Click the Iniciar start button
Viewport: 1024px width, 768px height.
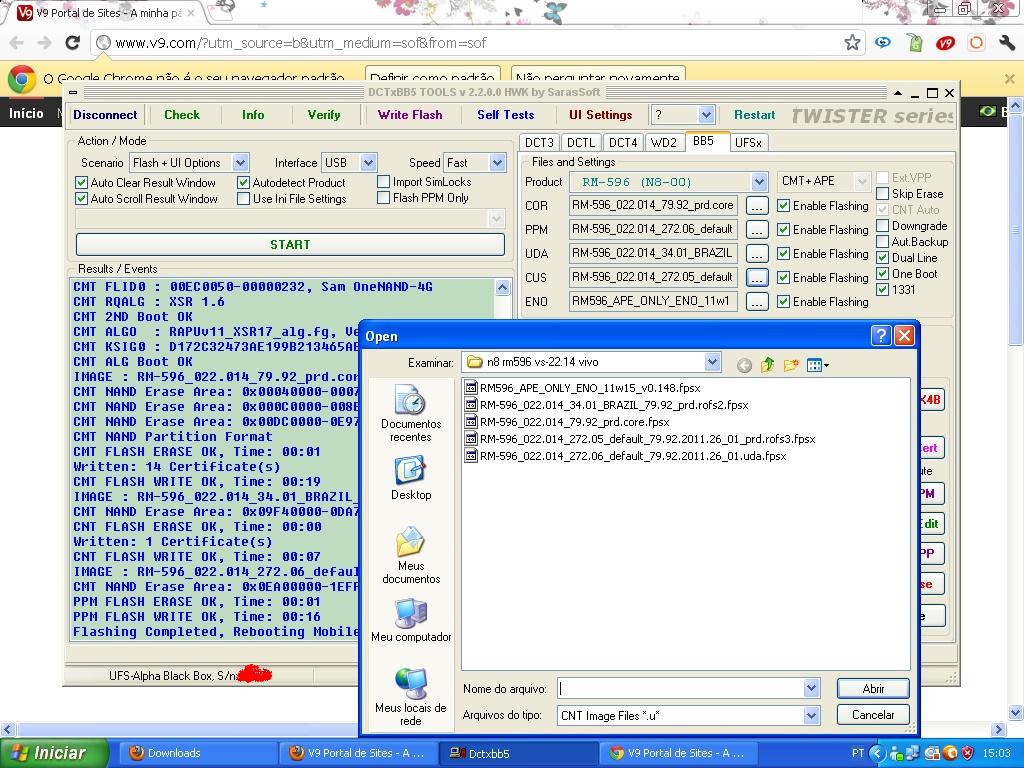click(x=54, y=753)
